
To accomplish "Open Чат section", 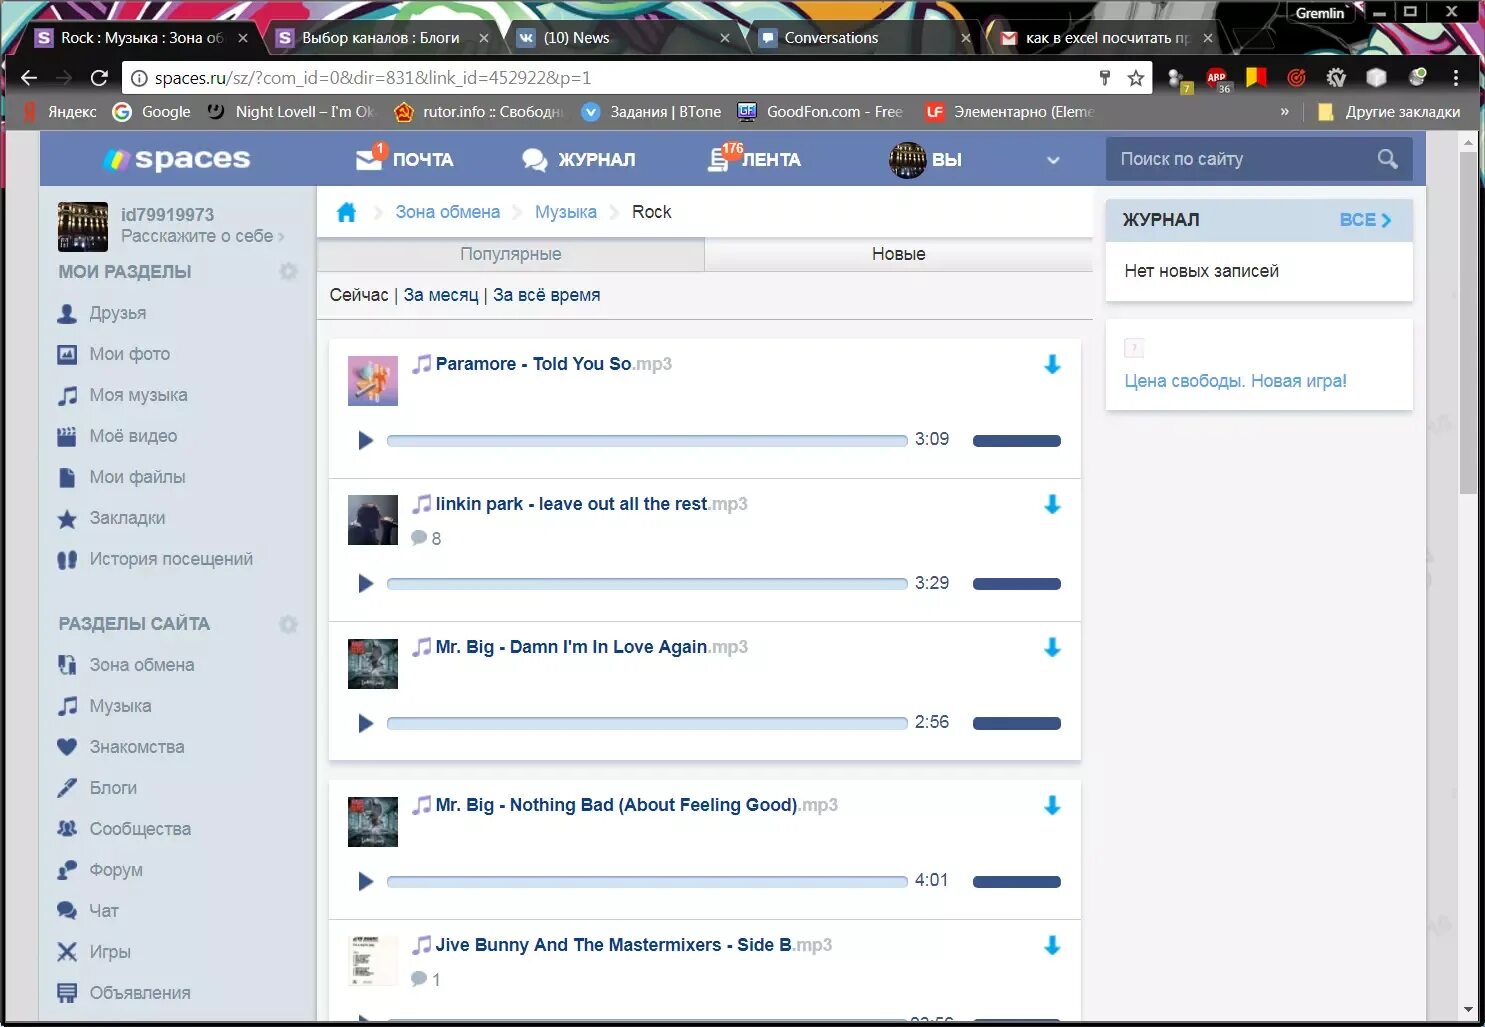I will click(104, 911).
